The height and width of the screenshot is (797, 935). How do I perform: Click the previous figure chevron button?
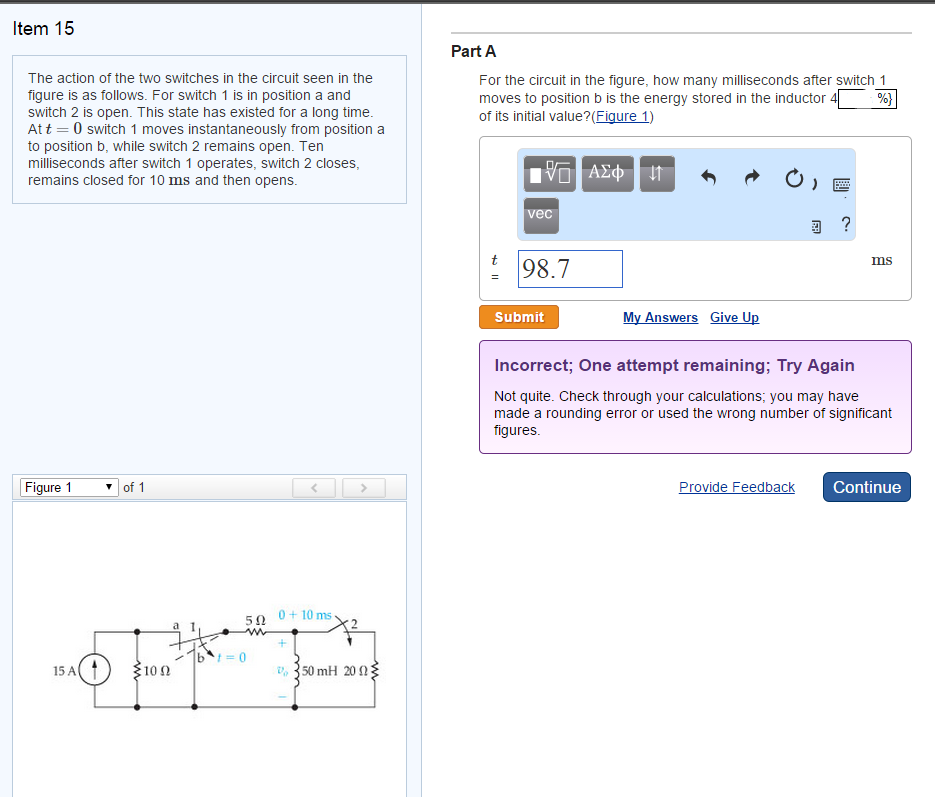[x=314, y=487]
